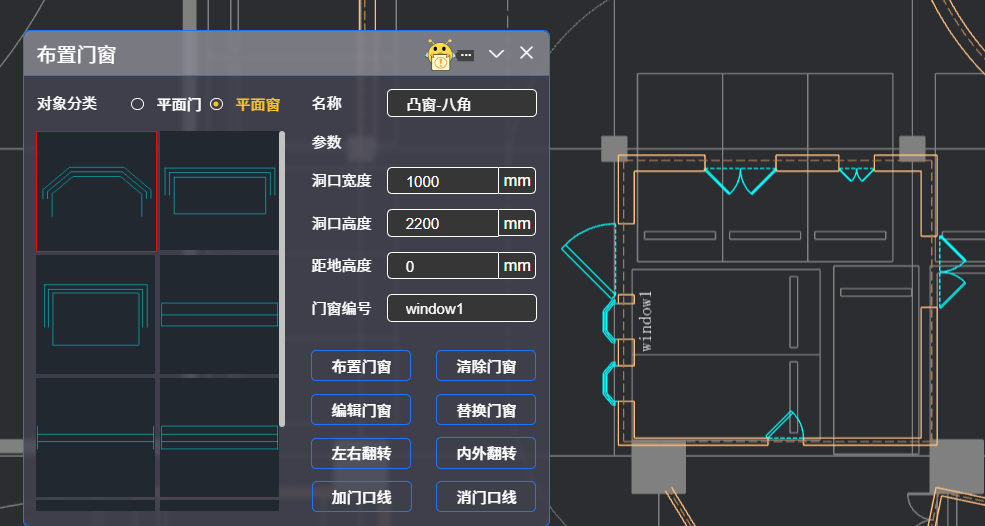Image resolution: width=985 pixels, height=526 pixels.
Task: Click the 布置门窗 button
Action: pyautogui.click(x=361, y=366)
